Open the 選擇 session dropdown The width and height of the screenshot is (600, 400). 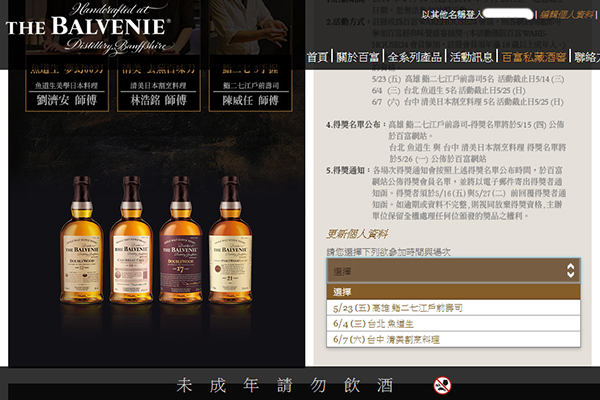point(453,271)
